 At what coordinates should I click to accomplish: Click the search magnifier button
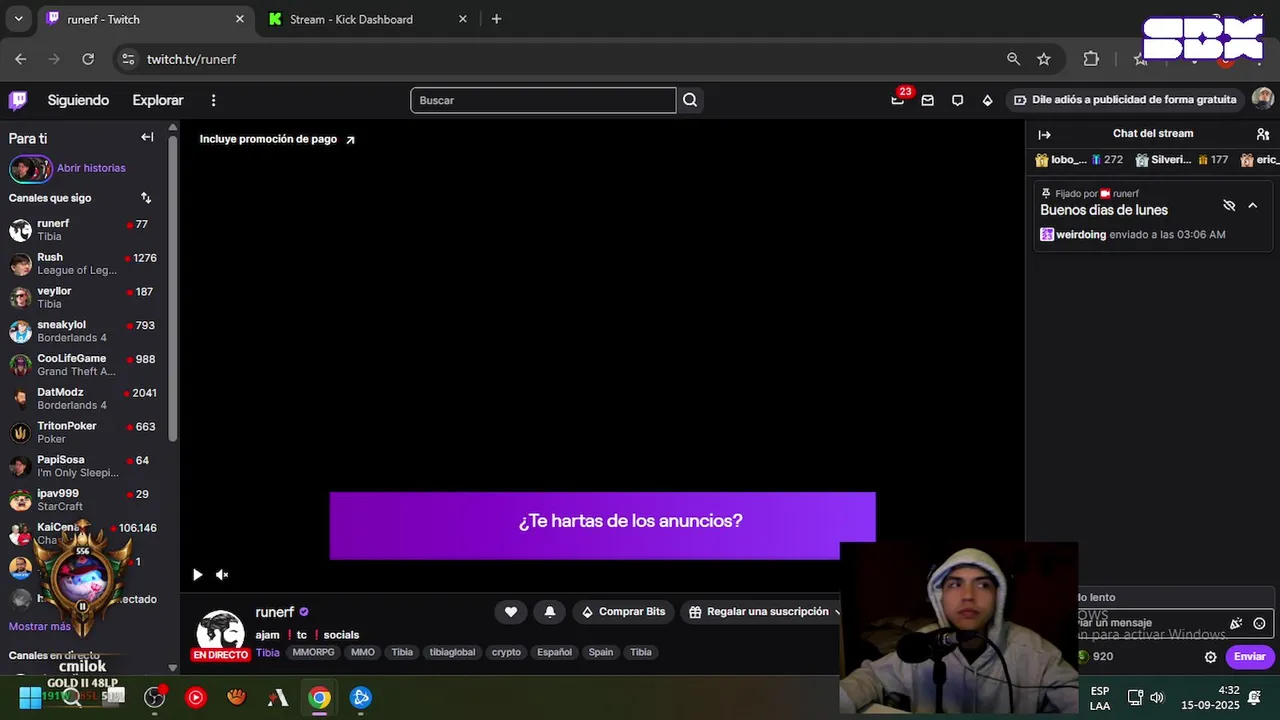pyautogui.click(x=690, y=100)
